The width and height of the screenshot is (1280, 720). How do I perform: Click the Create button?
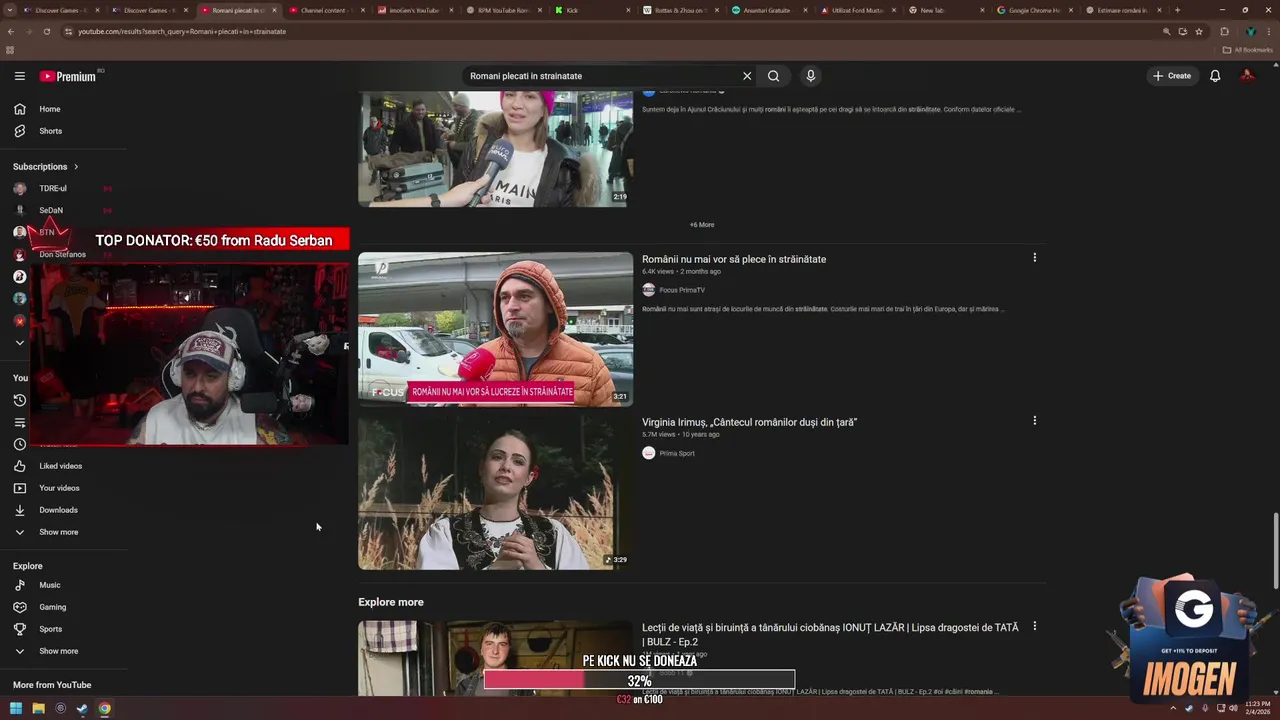click(1171, 76)
